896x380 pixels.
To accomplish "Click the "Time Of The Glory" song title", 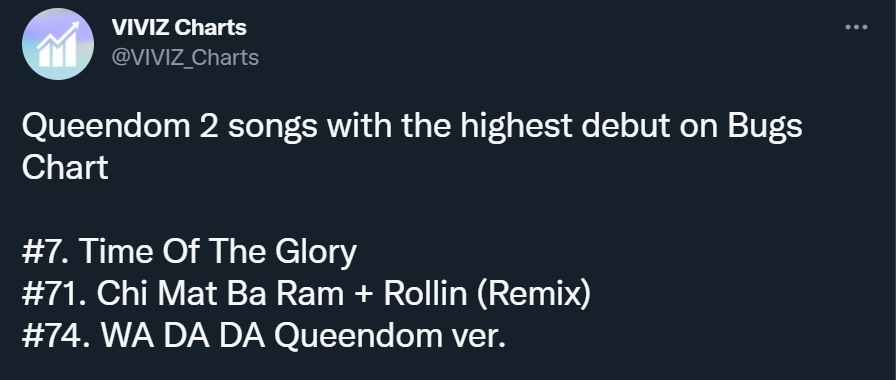I will (x=218, y=251).
